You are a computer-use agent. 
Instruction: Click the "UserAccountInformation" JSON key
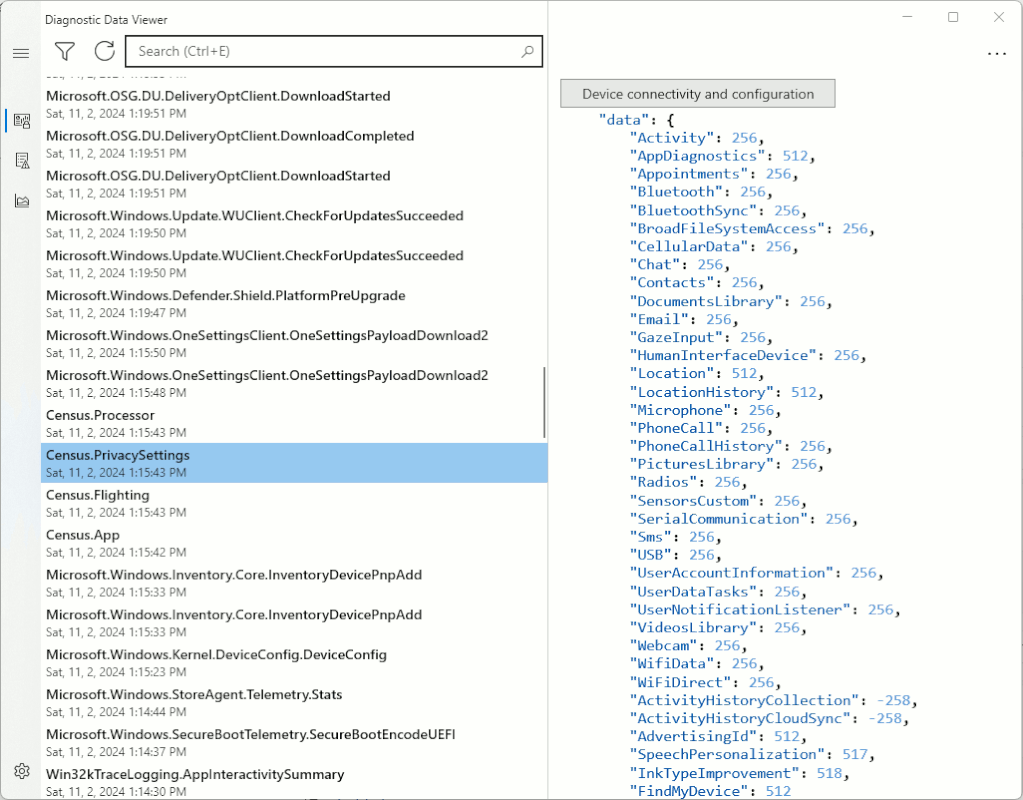pyautogui.click(x=731, y=573)
